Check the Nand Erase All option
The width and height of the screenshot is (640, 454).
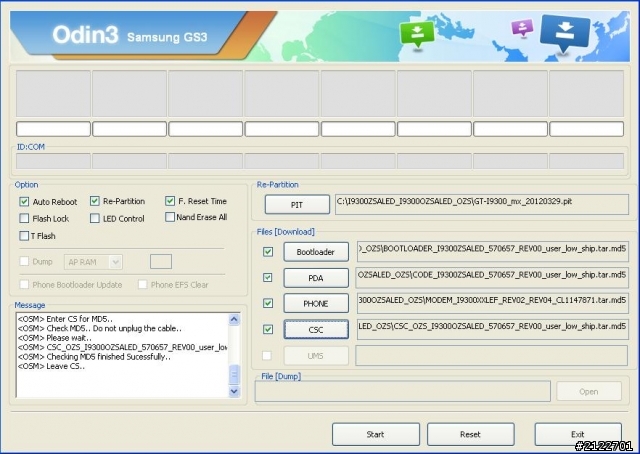tap(170, 217)
